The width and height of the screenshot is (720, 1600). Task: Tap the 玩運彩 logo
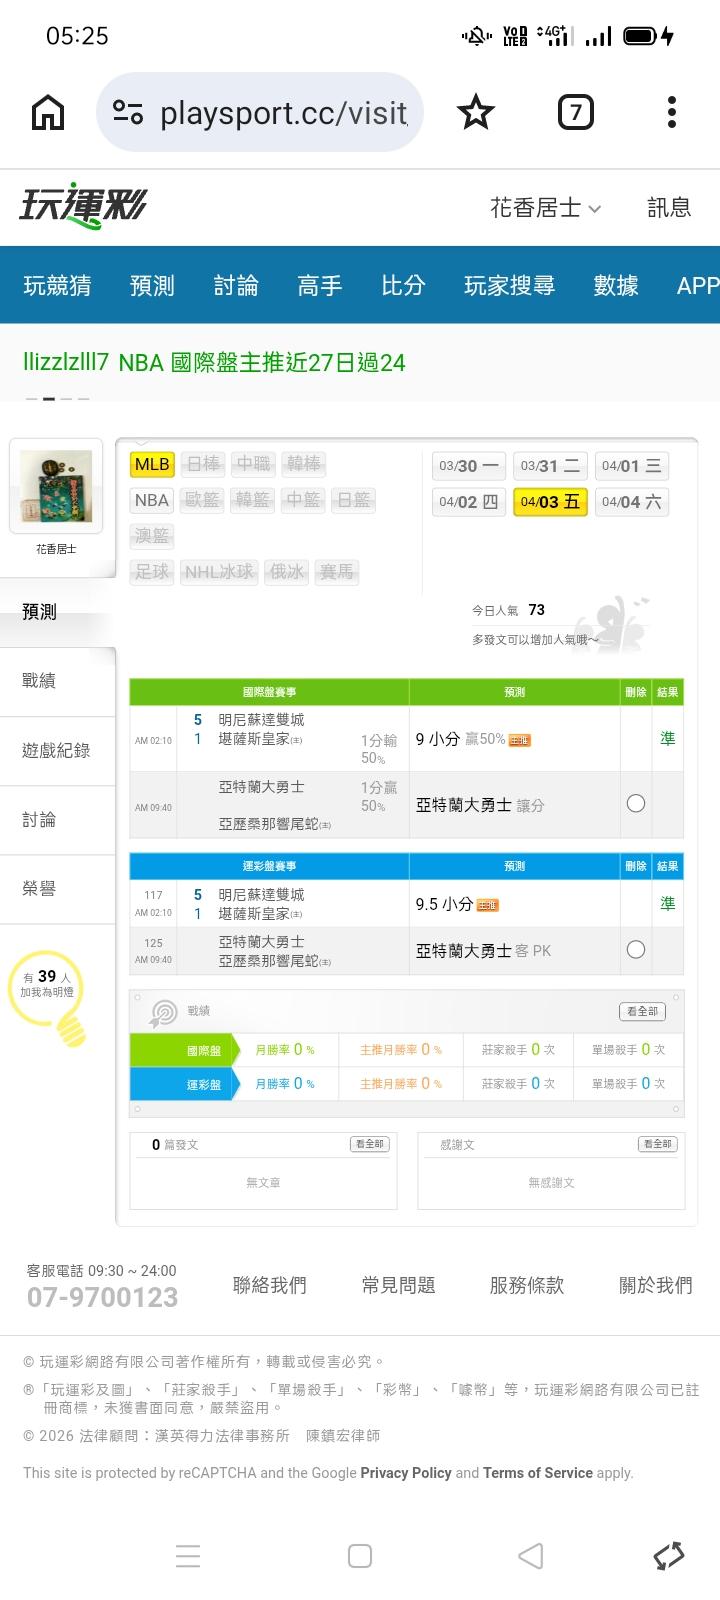click(82, 207)
